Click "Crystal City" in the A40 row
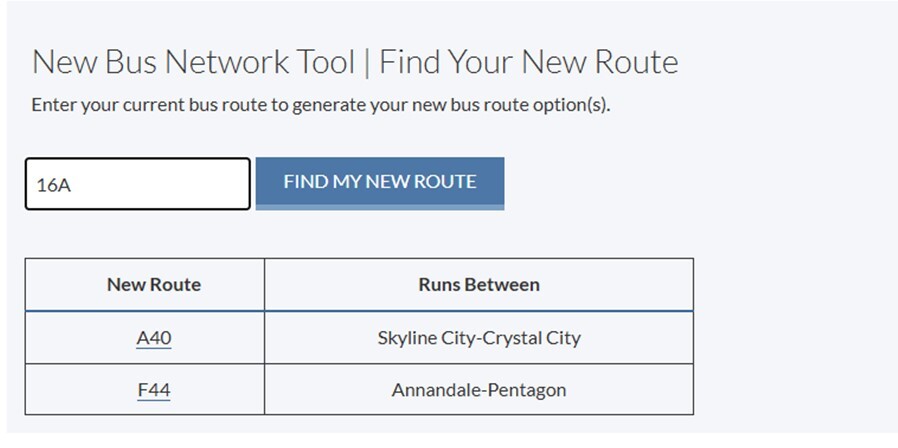Image resolution: width=898 pixels, height=448 pixels. point(532,338)
